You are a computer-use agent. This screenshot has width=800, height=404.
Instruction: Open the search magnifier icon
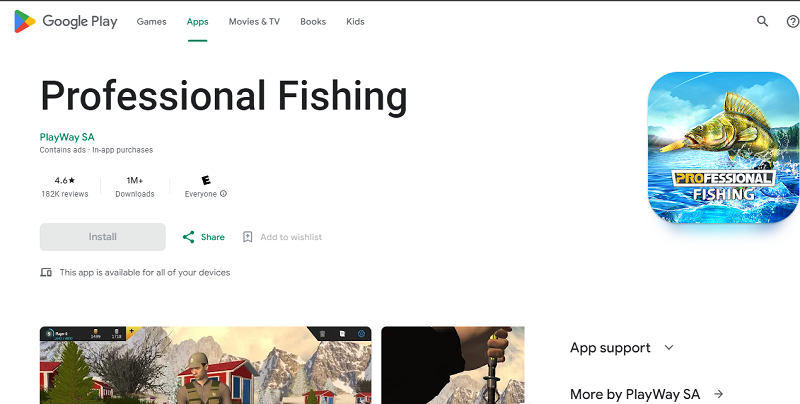pos(762,21)
